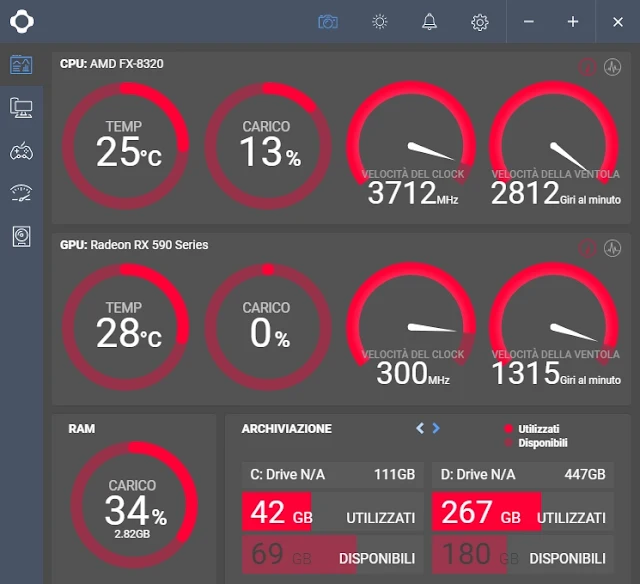Open the dashboard sidebar tab

click(x=21, y=64)
